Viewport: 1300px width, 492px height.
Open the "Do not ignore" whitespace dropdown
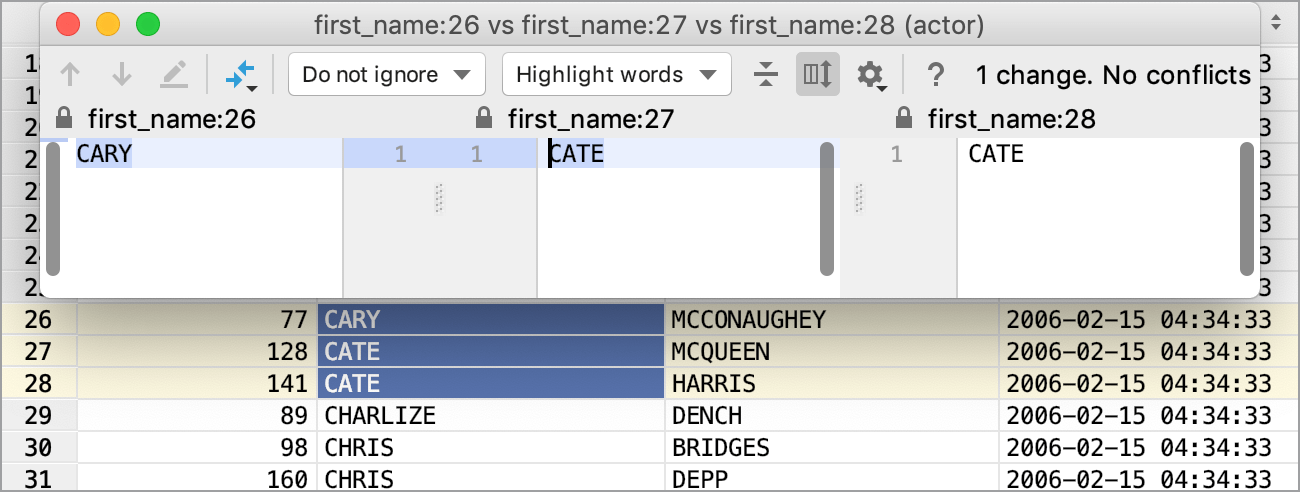386,74
